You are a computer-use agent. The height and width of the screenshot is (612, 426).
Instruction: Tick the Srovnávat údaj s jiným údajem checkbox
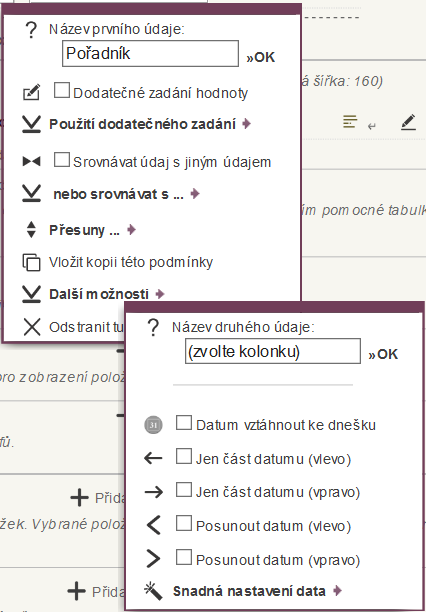click(62, 160)
